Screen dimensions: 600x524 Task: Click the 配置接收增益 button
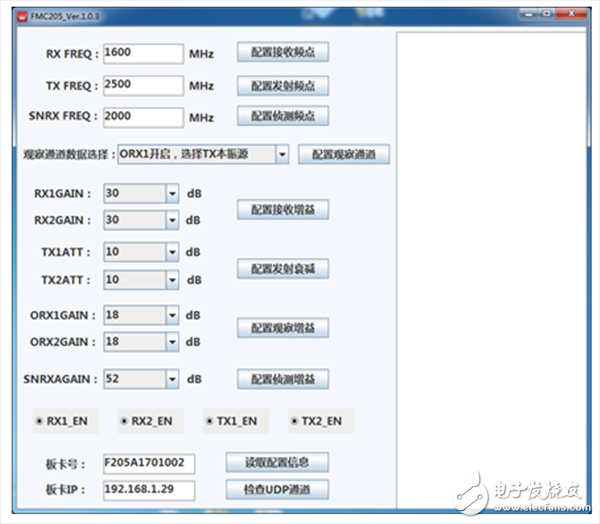(x=283, y=209)
